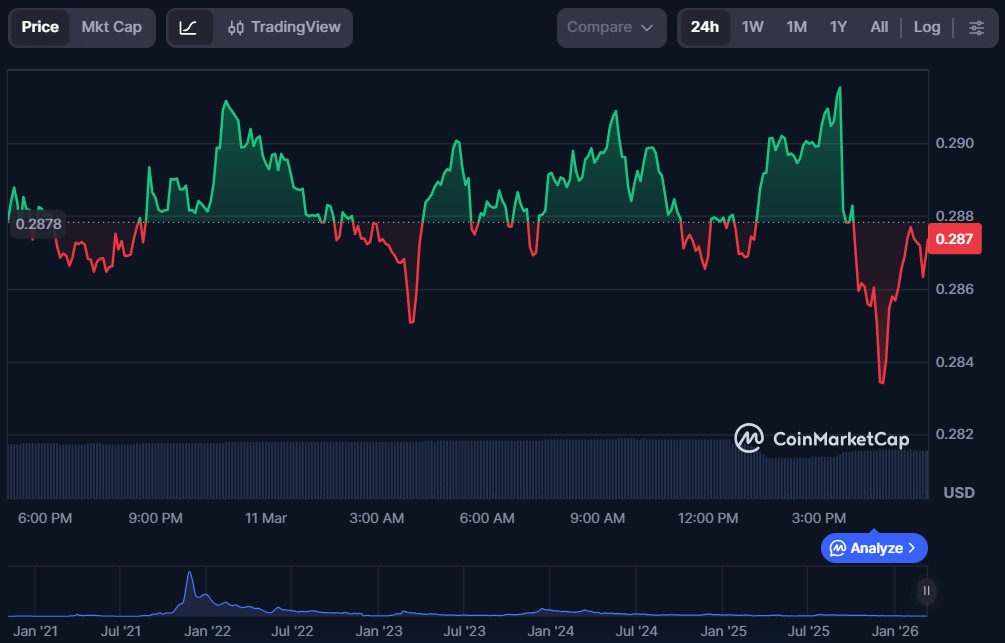Click the Compare dropdown chevron arrow
The height and width of the screenshot is (643, 1005).
click(647, 28)
